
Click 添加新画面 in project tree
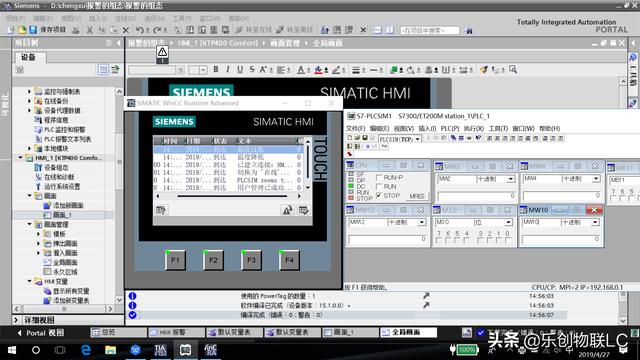pos(68,205)
